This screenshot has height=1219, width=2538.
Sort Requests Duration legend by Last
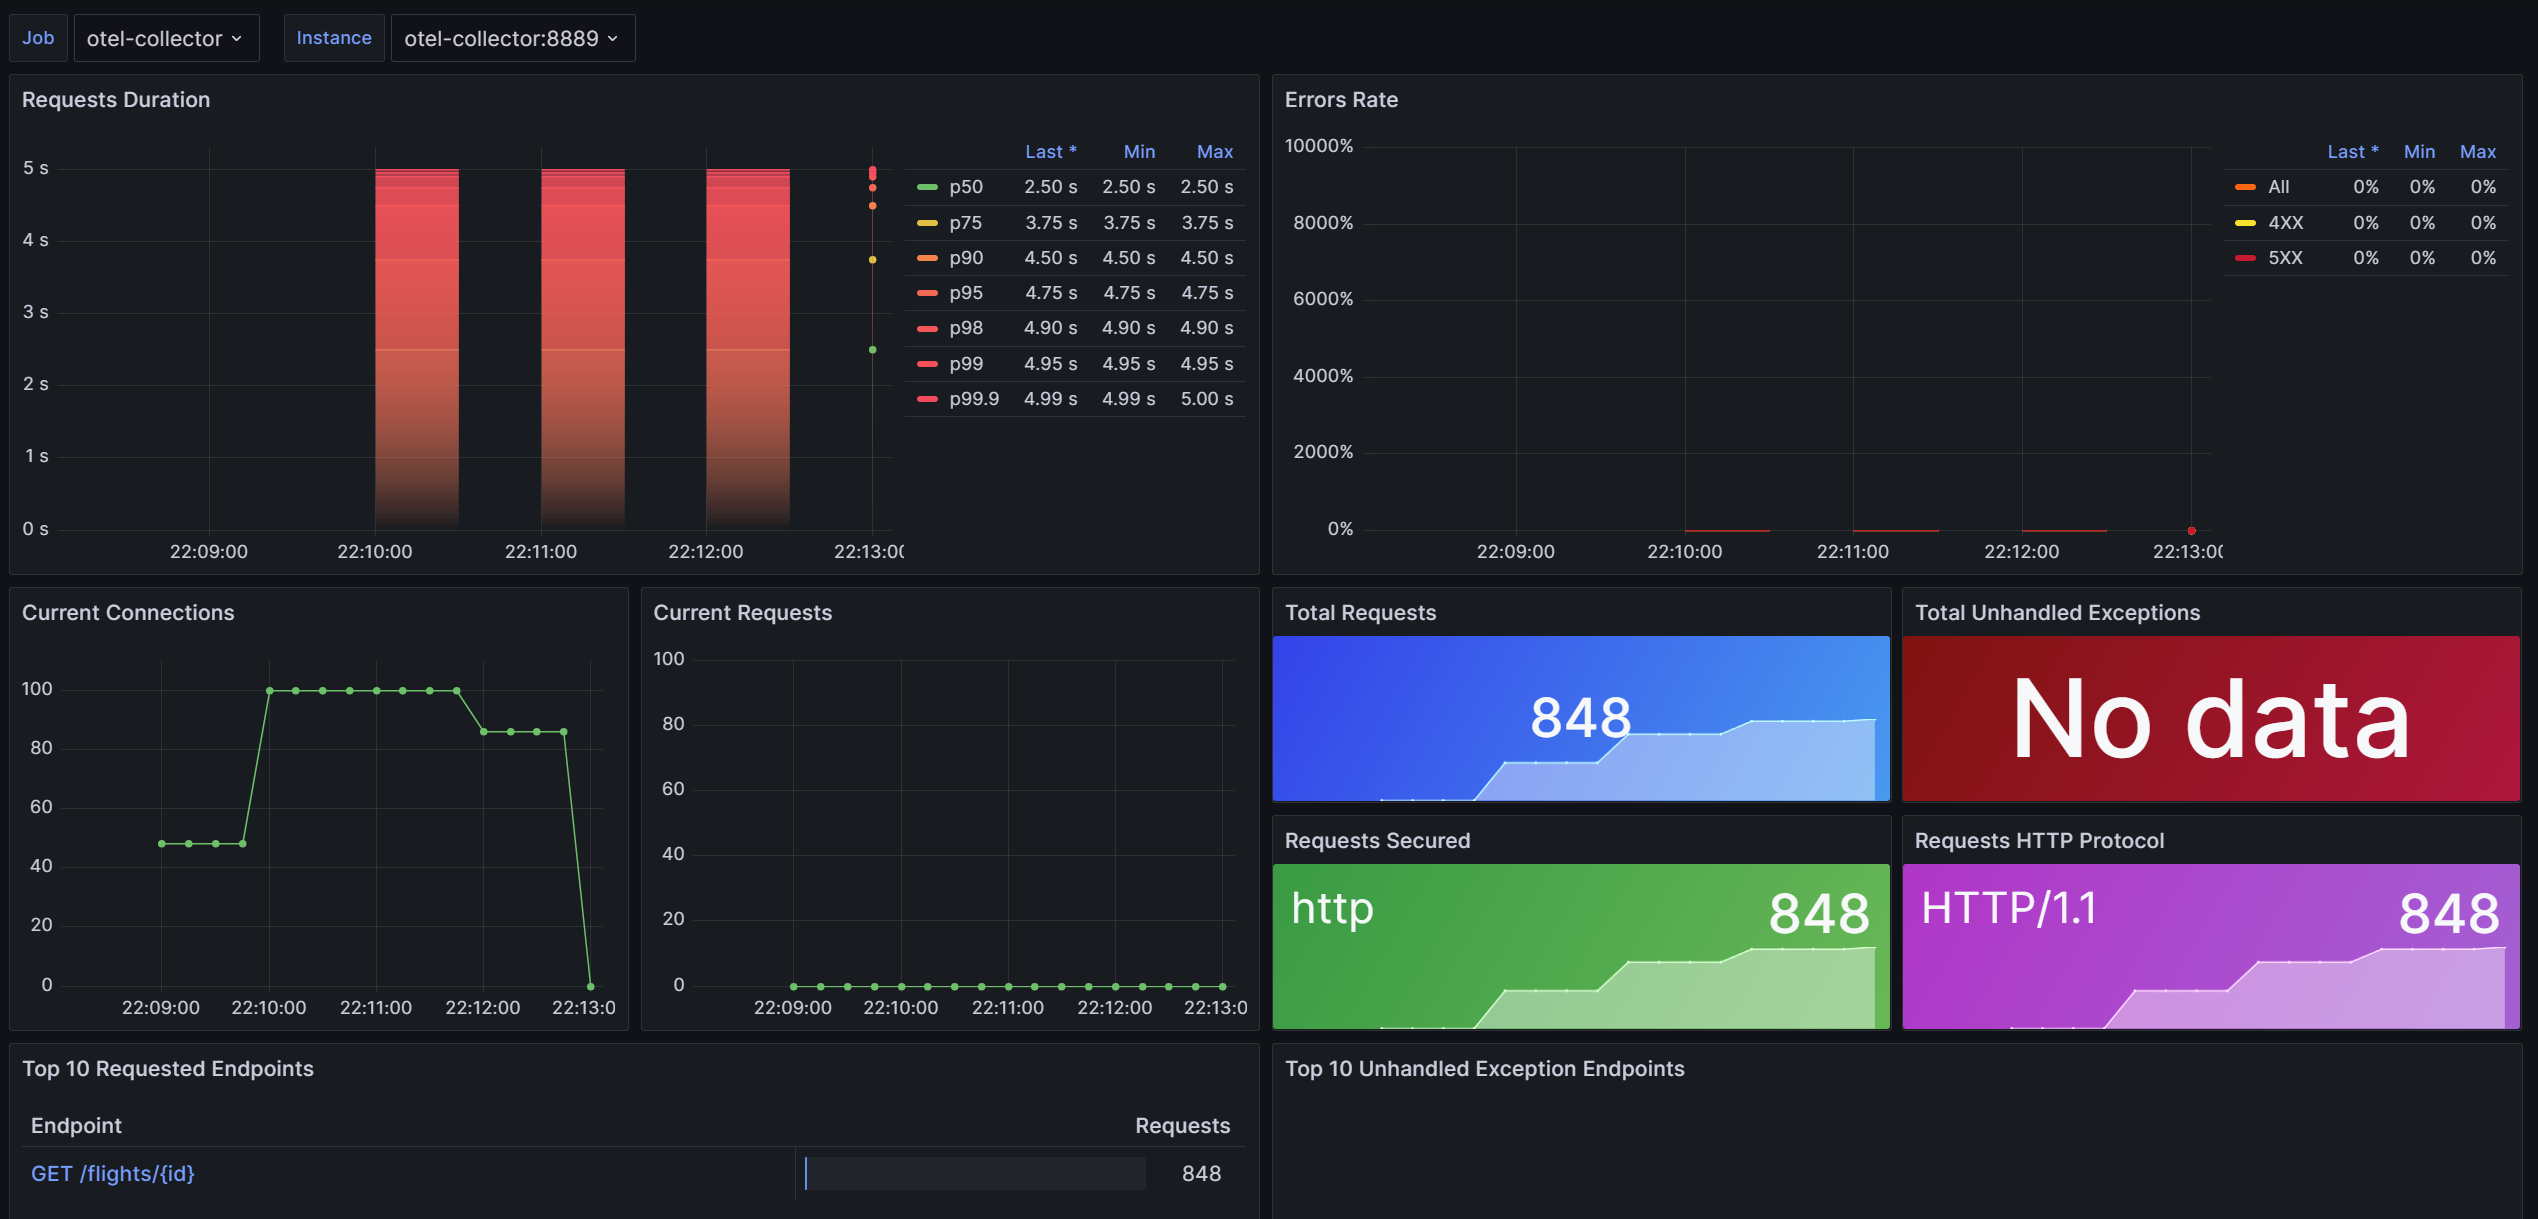(1049, 152)
